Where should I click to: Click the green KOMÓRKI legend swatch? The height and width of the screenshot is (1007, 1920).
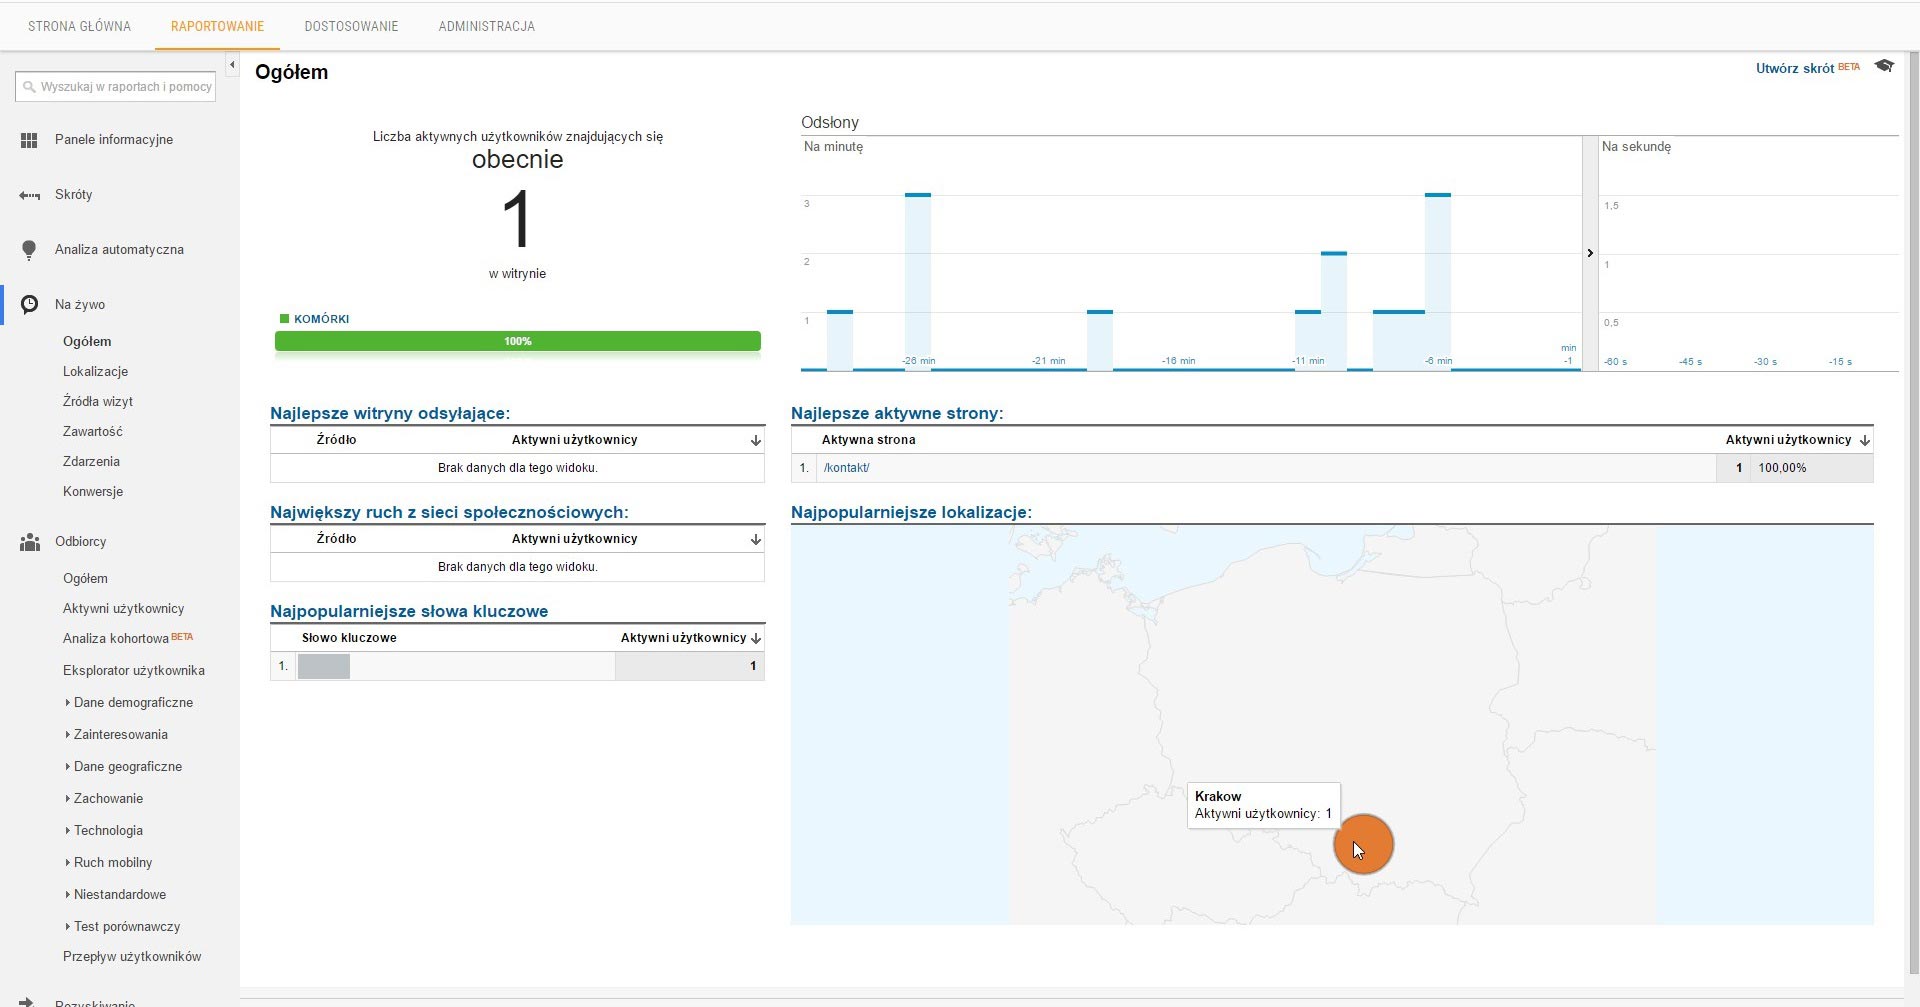(284, 319)
